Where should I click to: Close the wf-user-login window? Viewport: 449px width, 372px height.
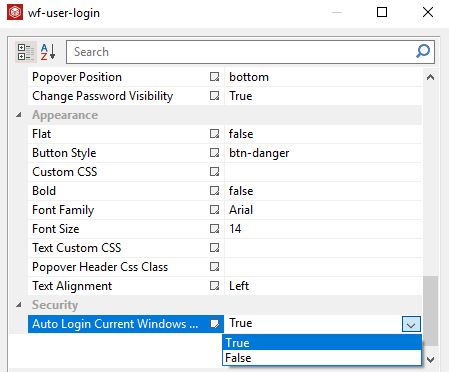[x=428, y=12]
